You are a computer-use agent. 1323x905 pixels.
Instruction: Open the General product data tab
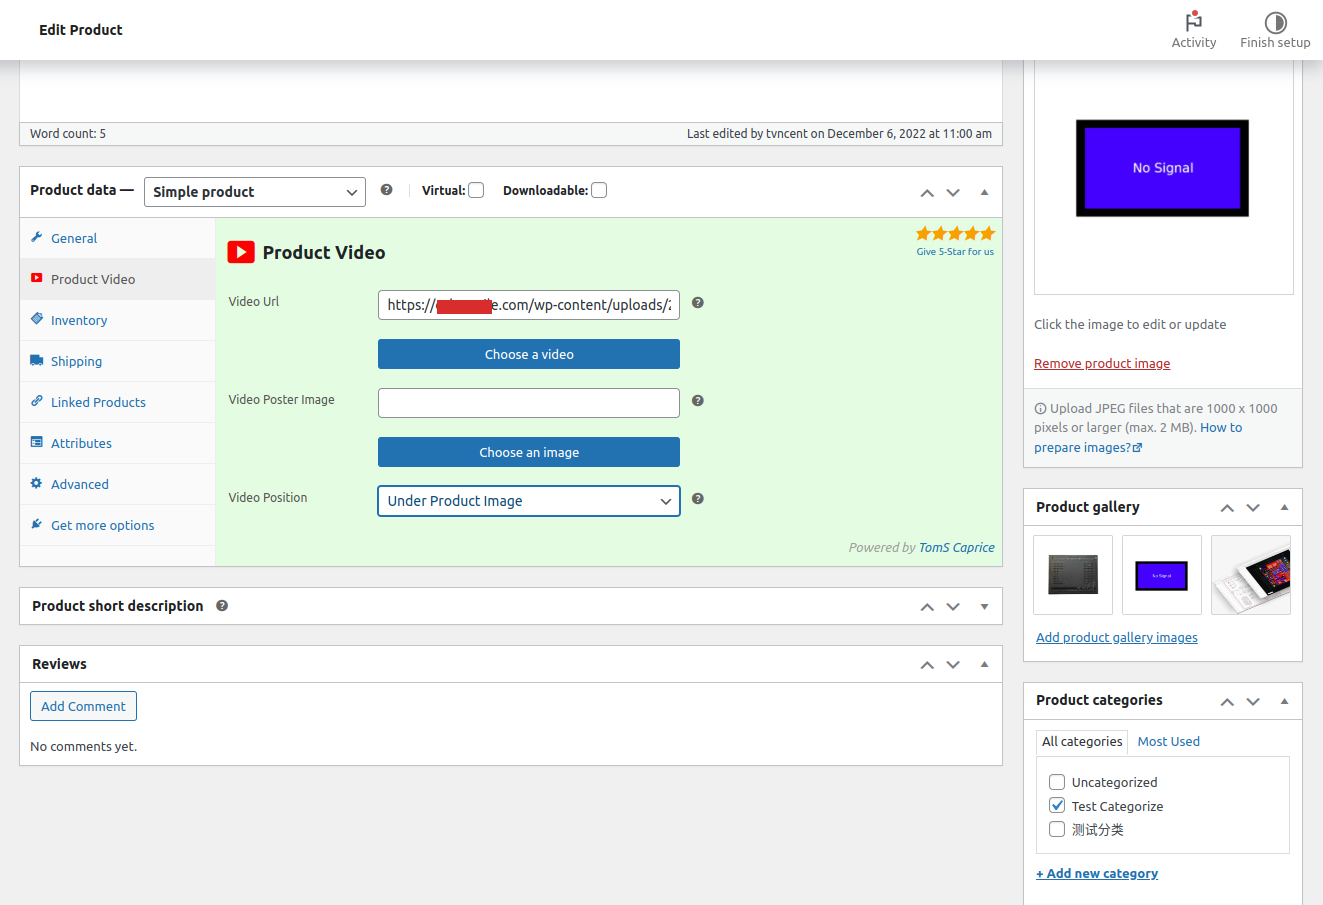(x=118, y=238)
